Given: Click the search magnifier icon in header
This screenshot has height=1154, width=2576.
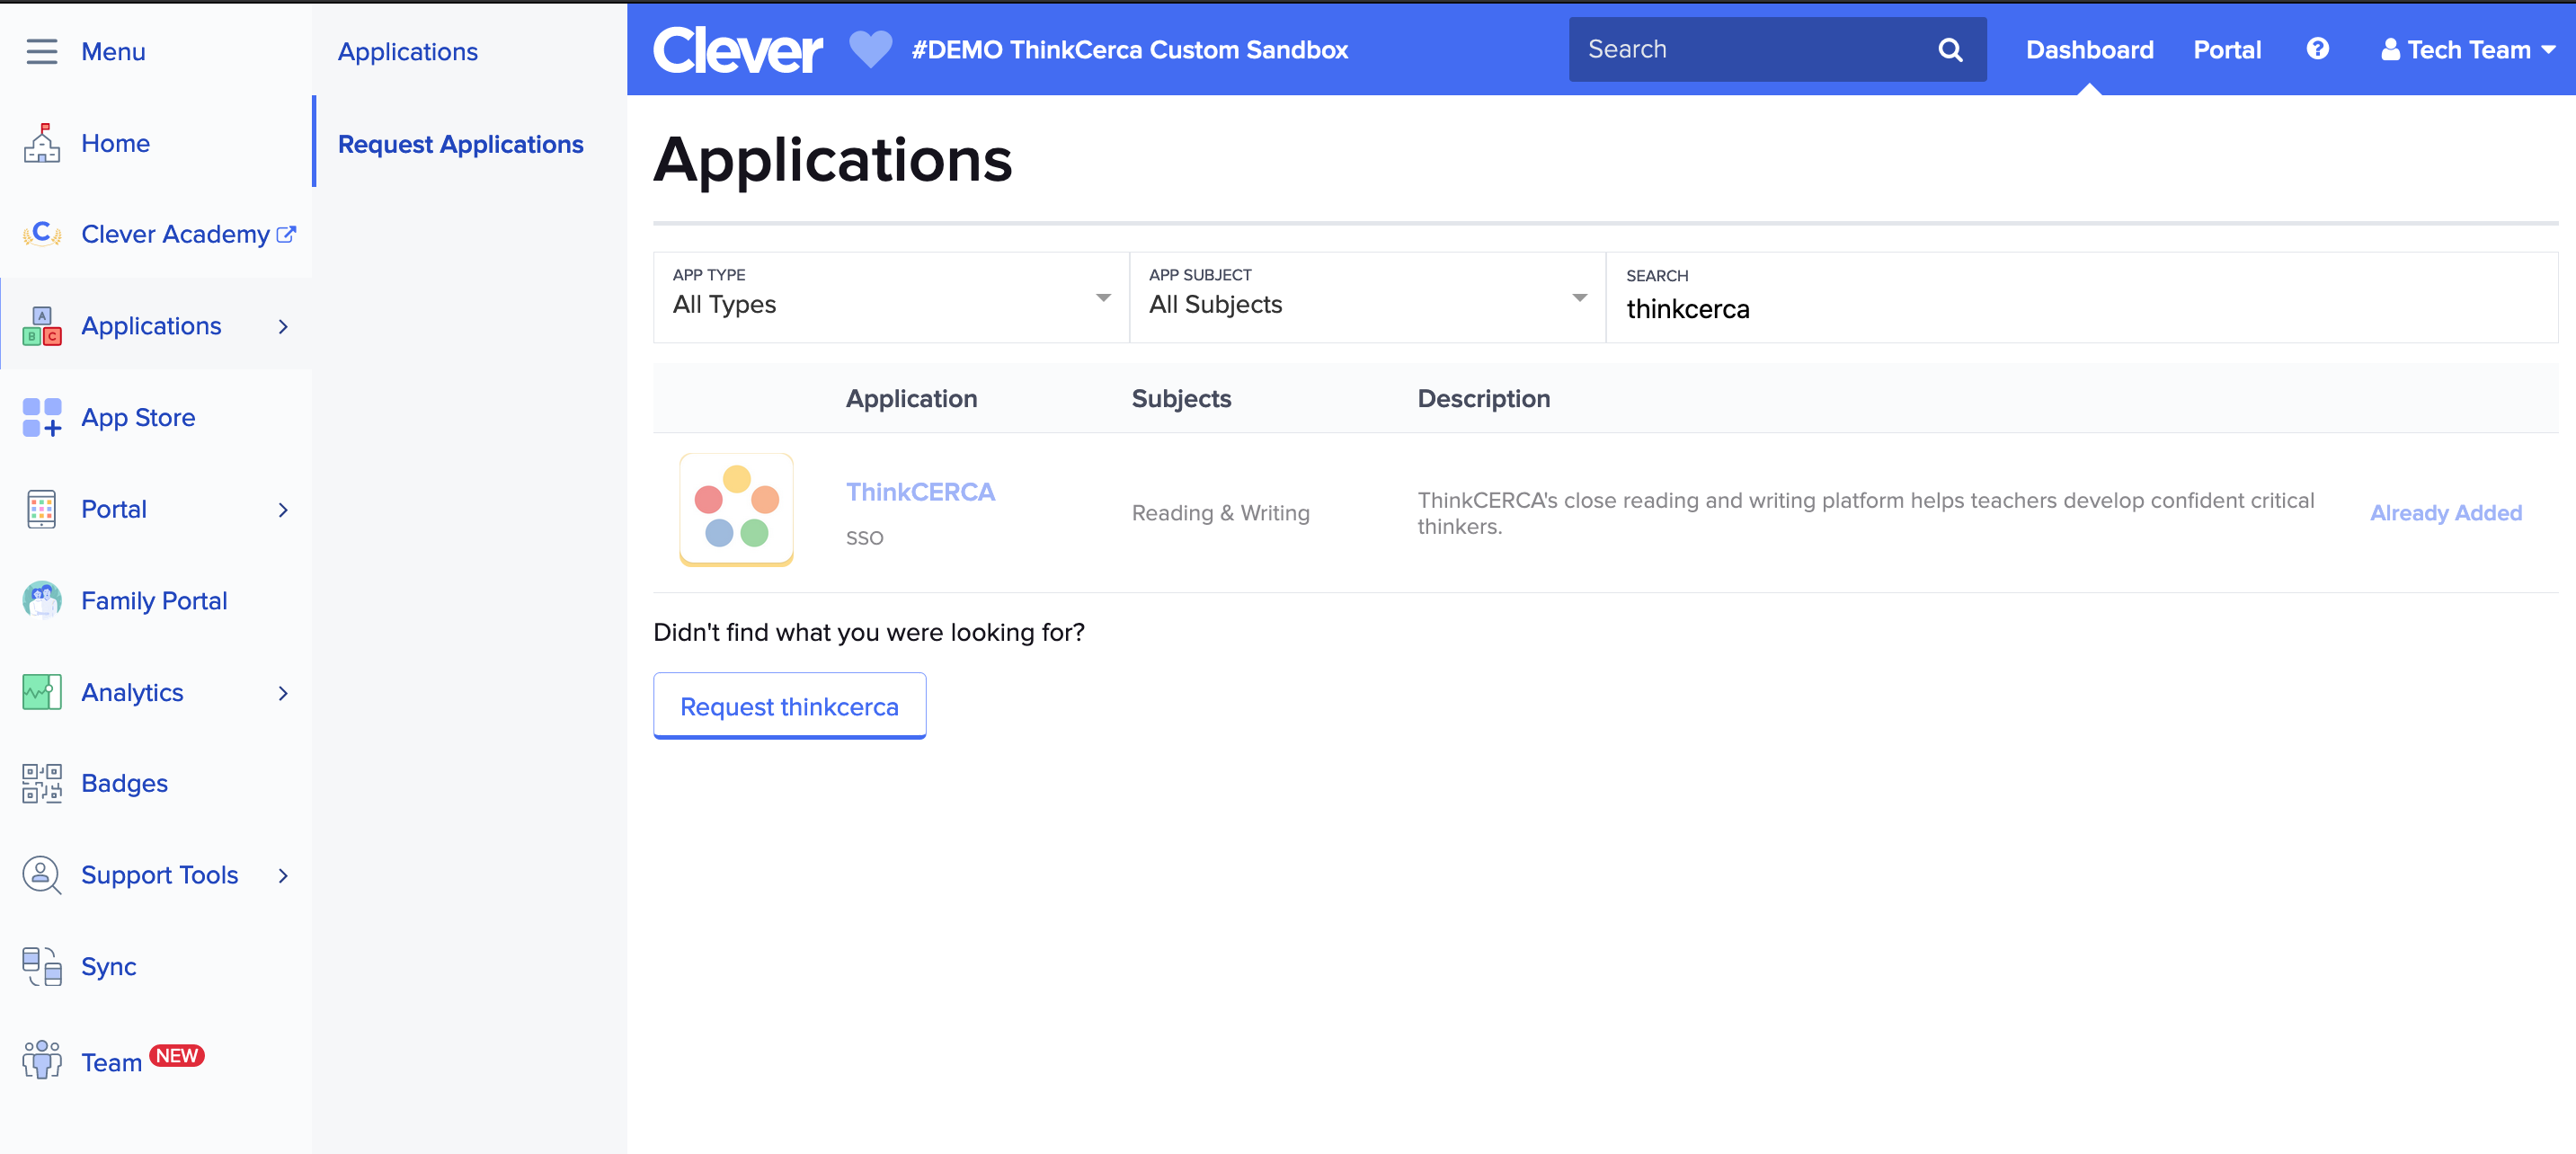Looking at the screenshot, I should pos(1950,49).
